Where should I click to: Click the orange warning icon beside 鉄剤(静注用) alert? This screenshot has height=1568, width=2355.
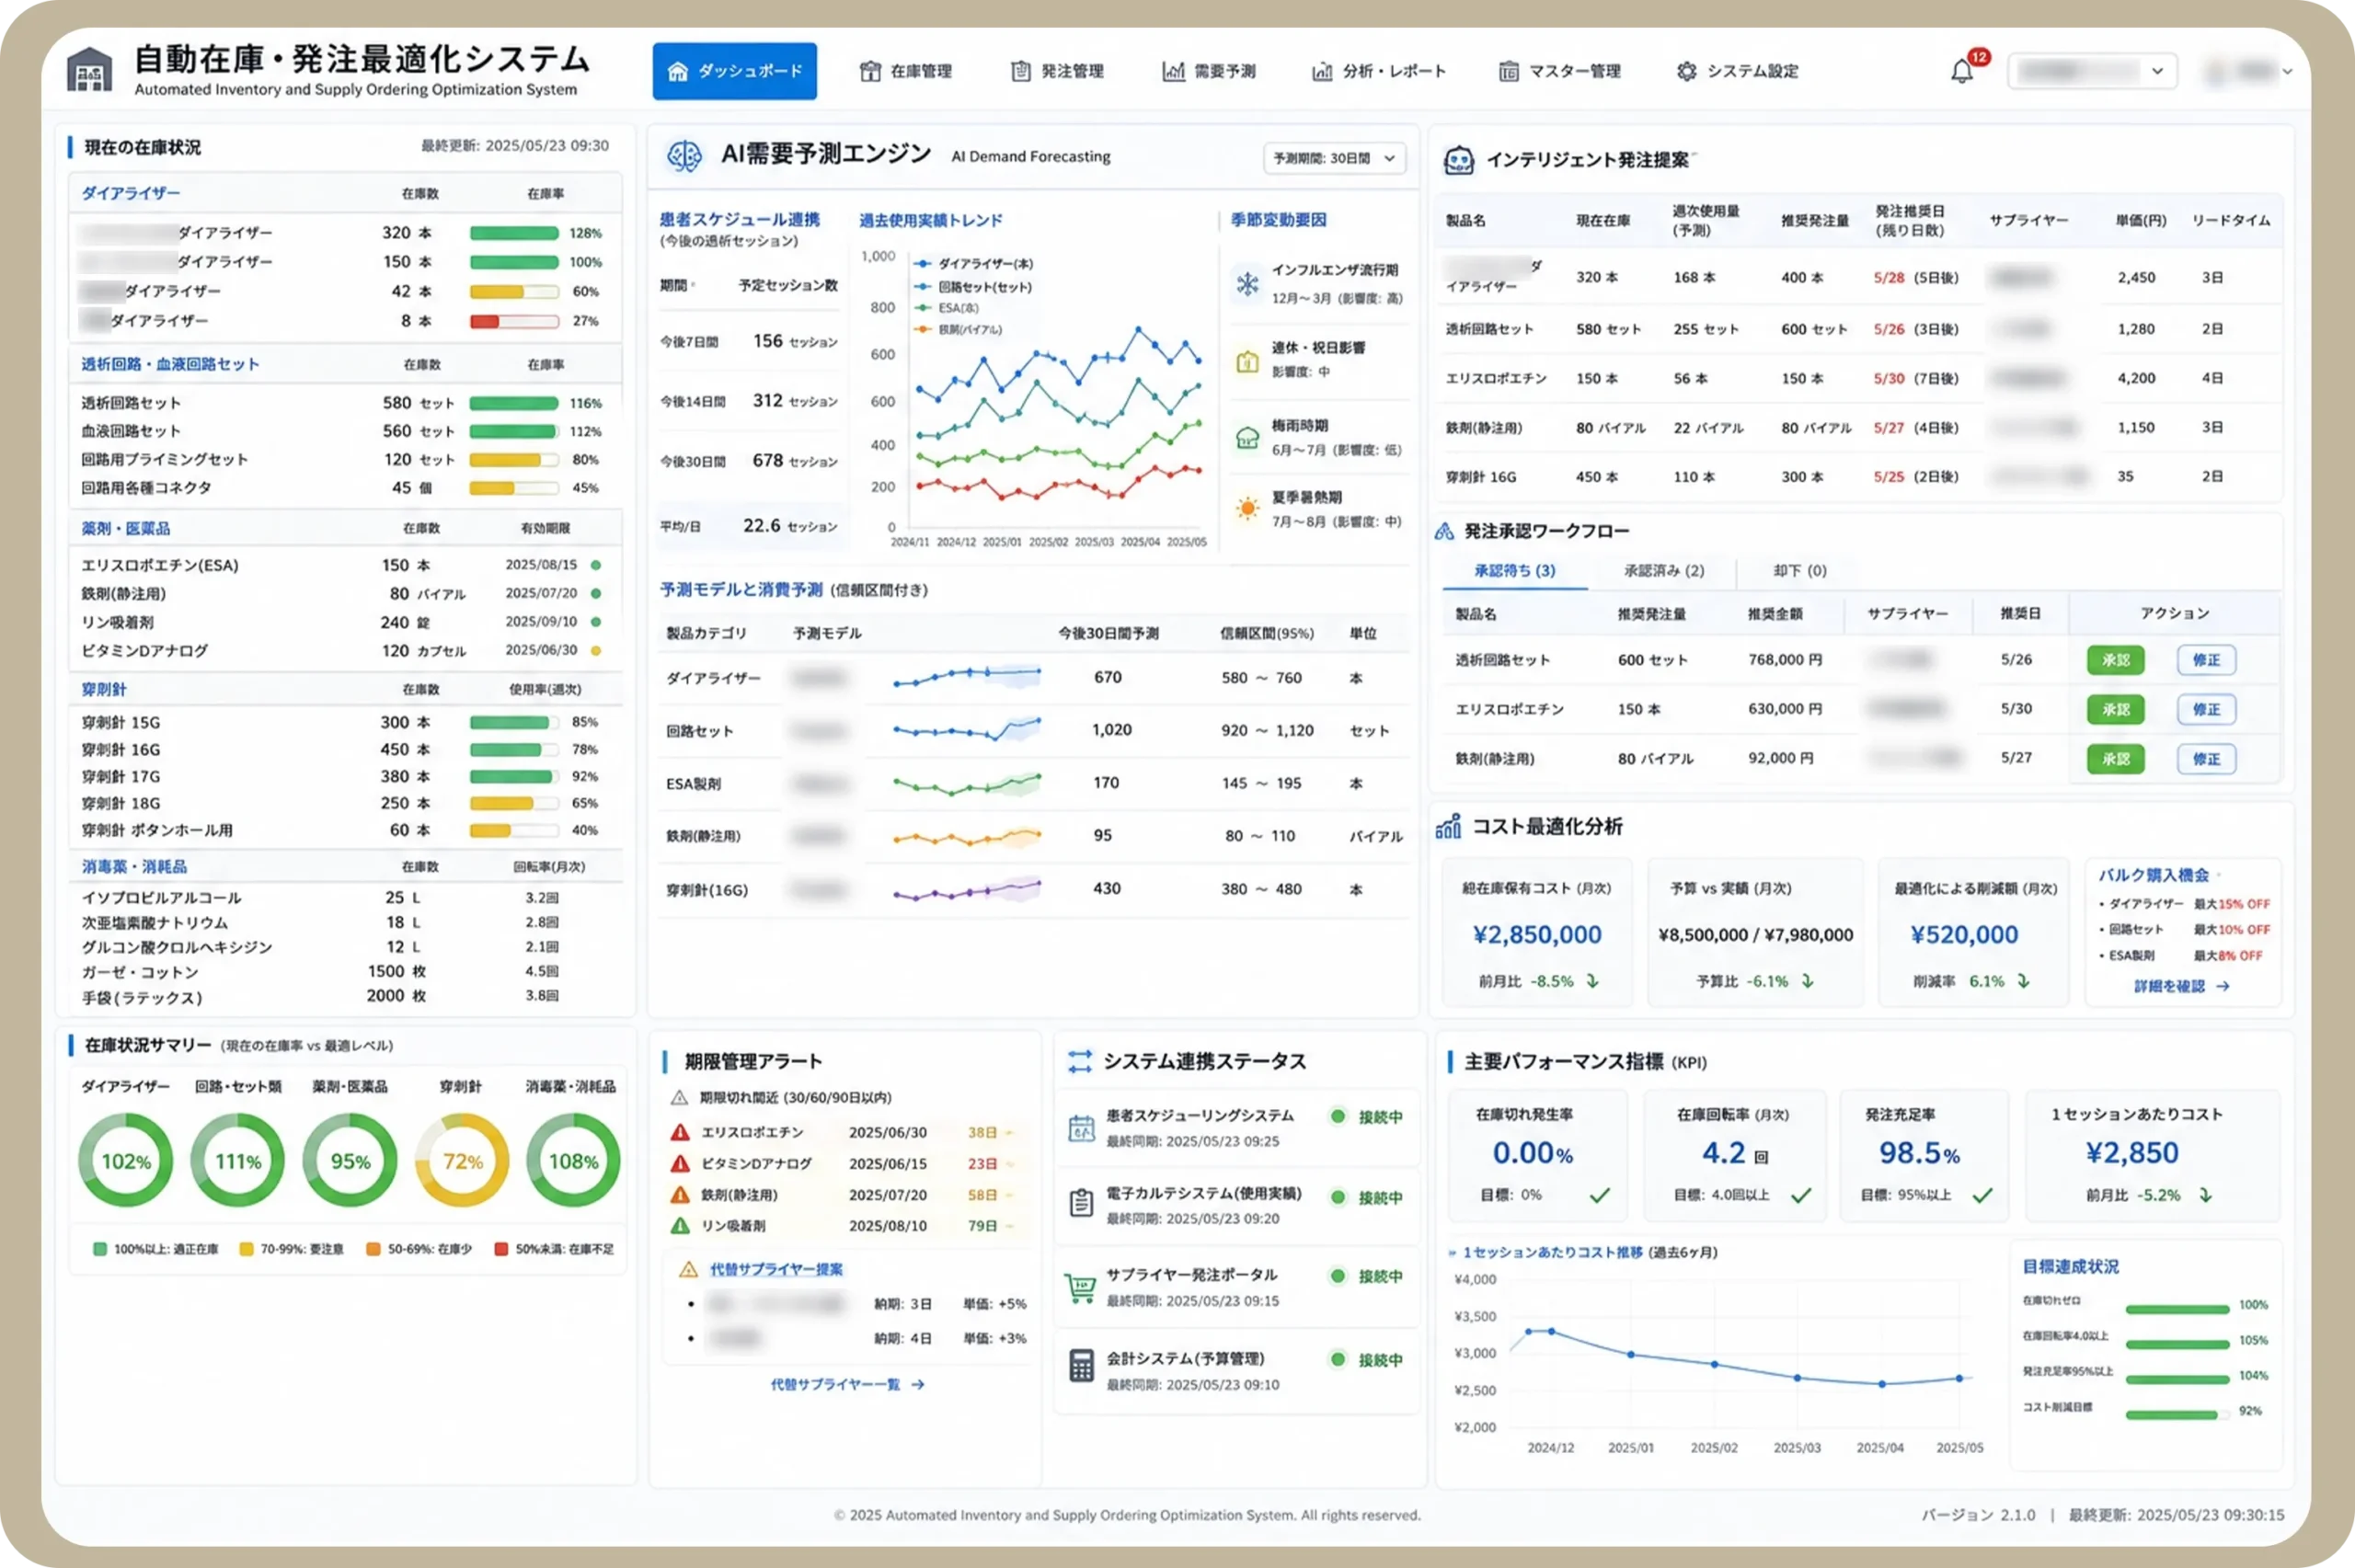tap(680, 1195)
